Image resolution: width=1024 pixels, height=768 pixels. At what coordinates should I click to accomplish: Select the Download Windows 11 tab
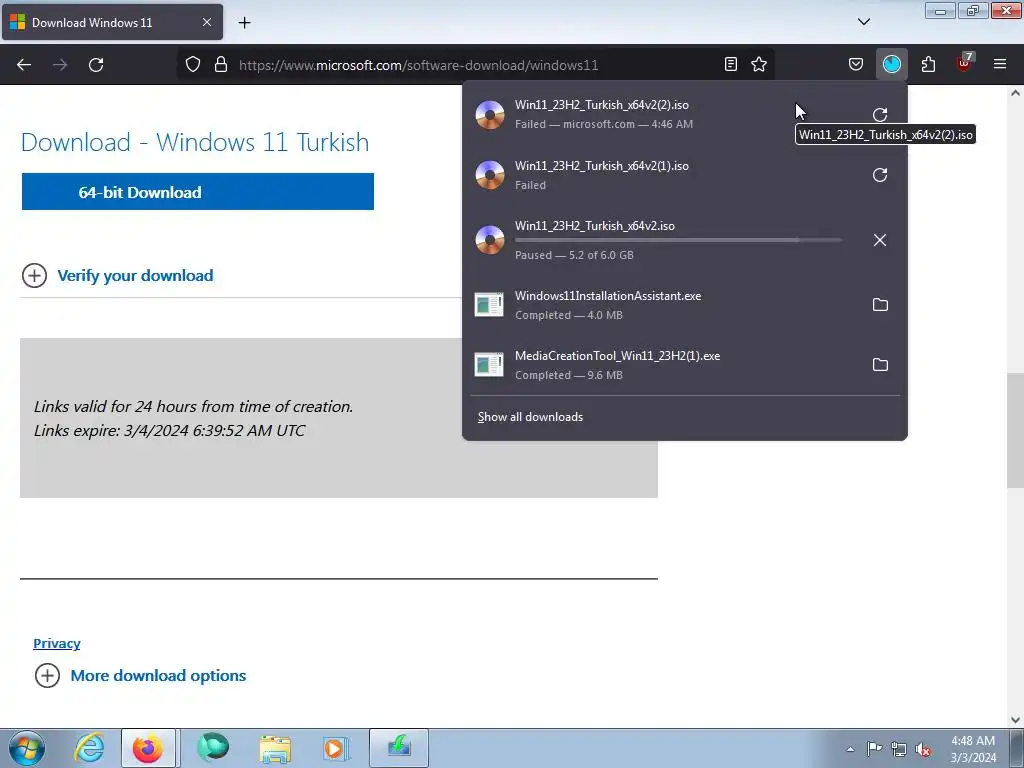coord(112,22)
